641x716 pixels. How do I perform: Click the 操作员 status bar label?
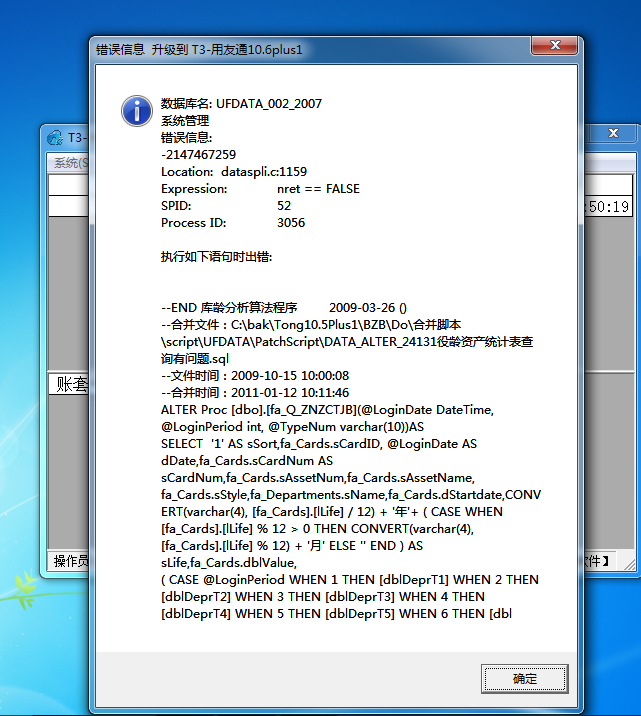click(70, 561)
